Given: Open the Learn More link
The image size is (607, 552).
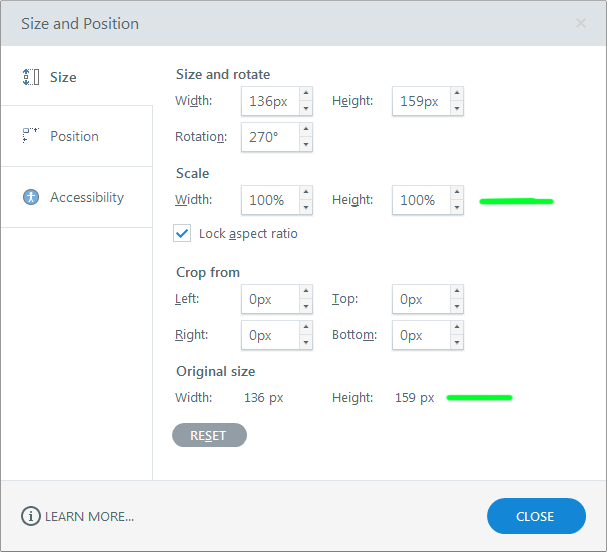Looking at the screenshot, I should tap(89, 516).
